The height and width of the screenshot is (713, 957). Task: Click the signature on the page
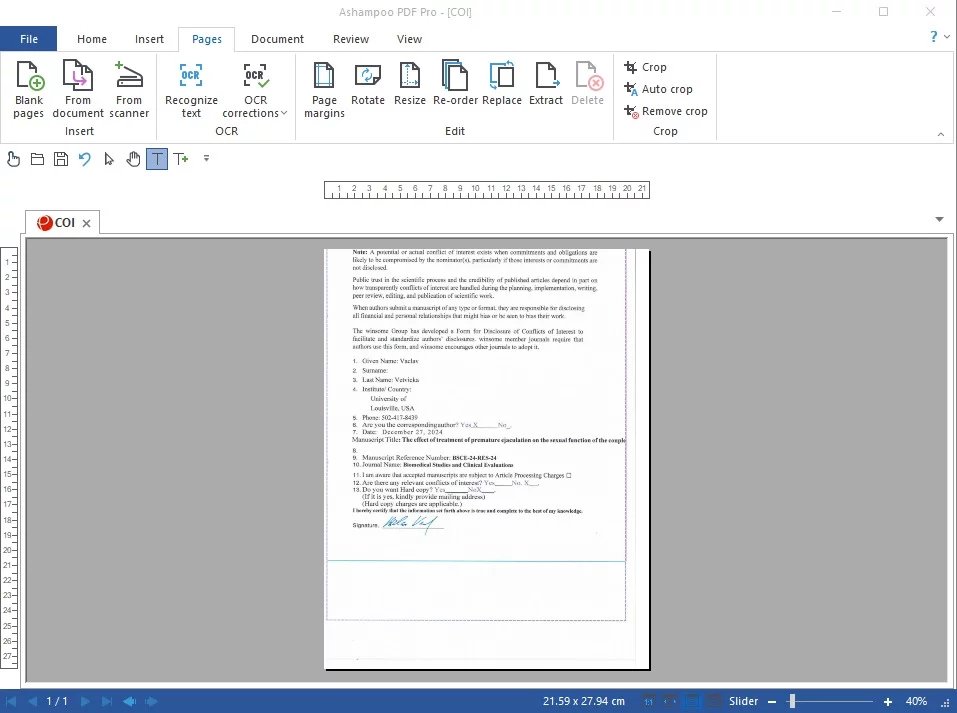tap(413, 524)
